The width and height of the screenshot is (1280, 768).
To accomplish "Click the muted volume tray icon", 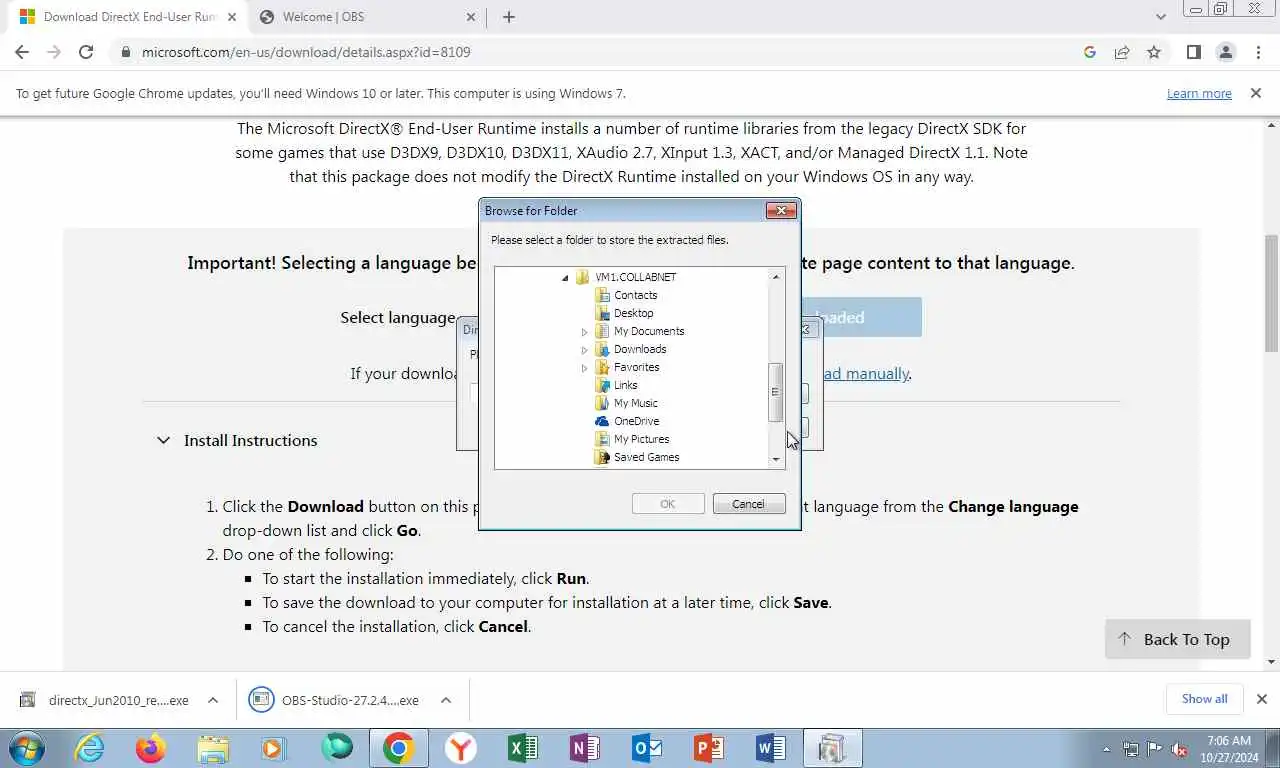I will pyautogui.click(x=1178, y=749).
